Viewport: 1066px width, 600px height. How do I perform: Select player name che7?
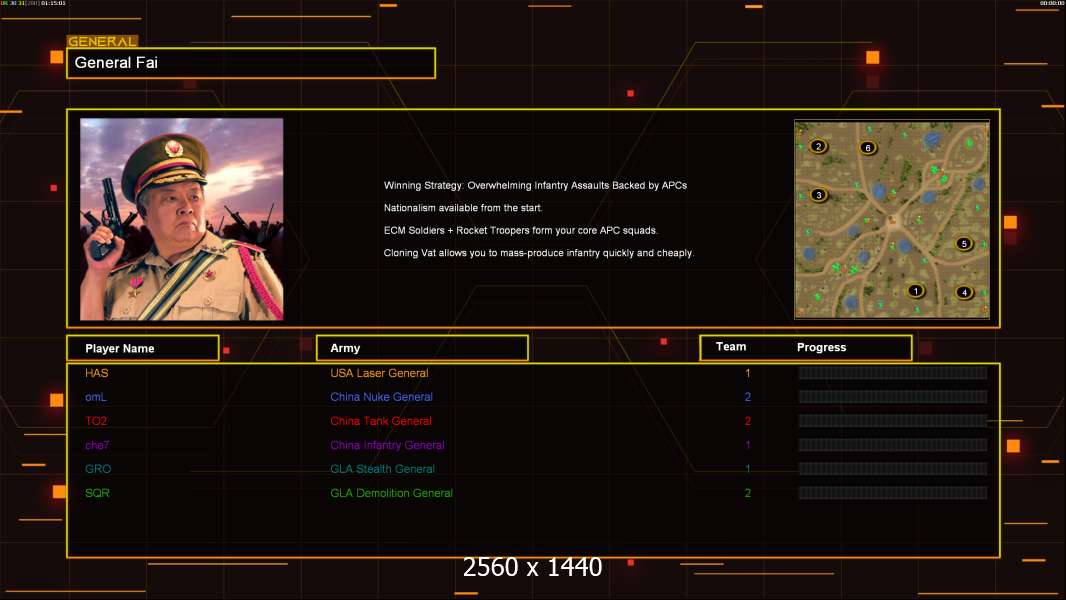pyautogui.click(x=97, y=445)
